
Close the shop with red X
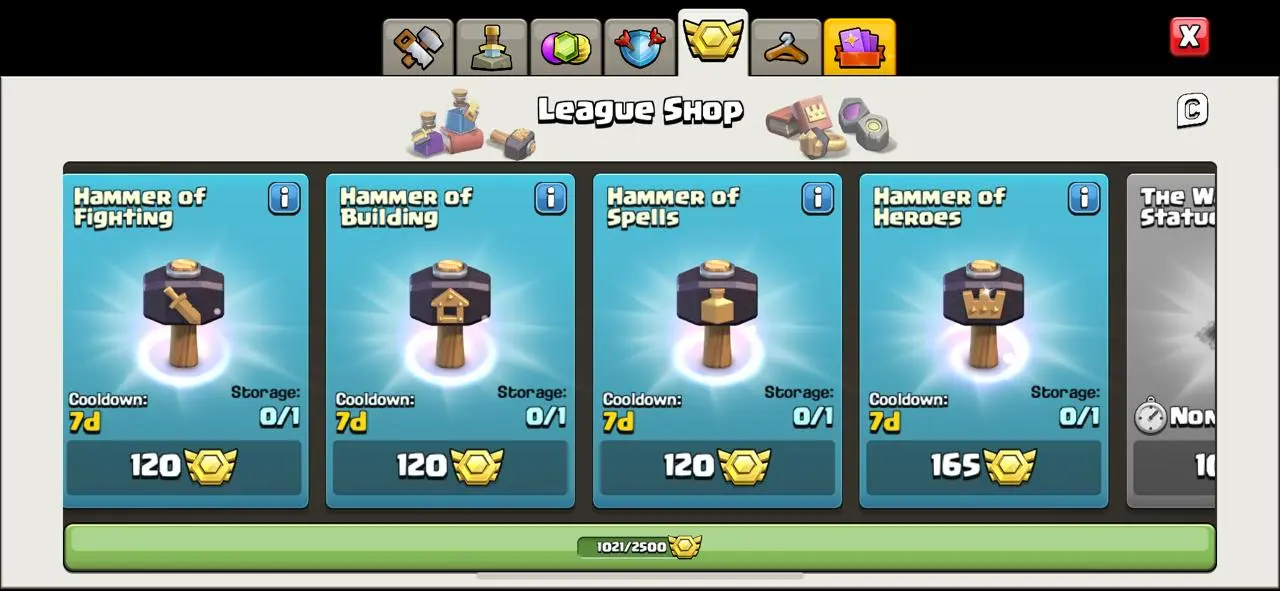[x=1189, y=37]
